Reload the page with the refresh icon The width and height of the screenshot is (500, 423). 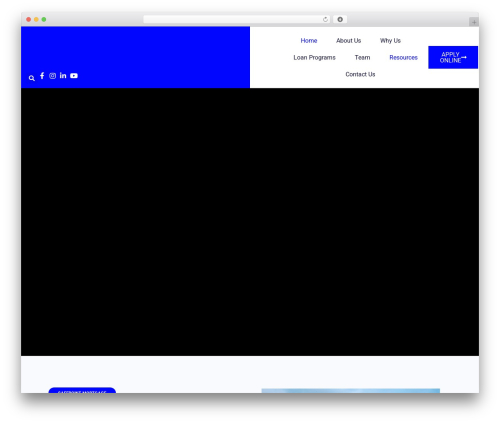pos(325,19)
